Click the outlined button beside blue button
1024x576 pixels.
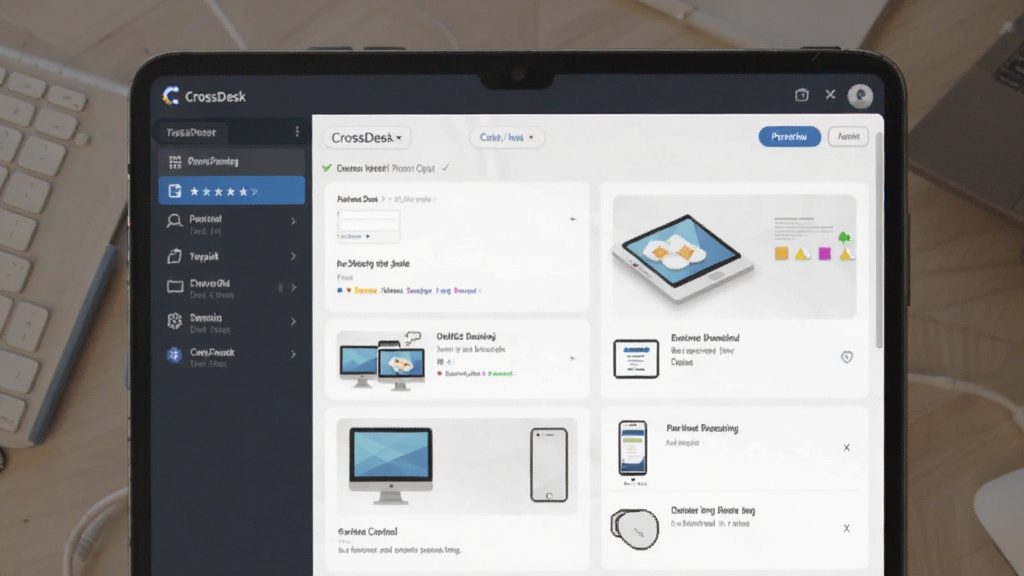(x=848, y=136)
